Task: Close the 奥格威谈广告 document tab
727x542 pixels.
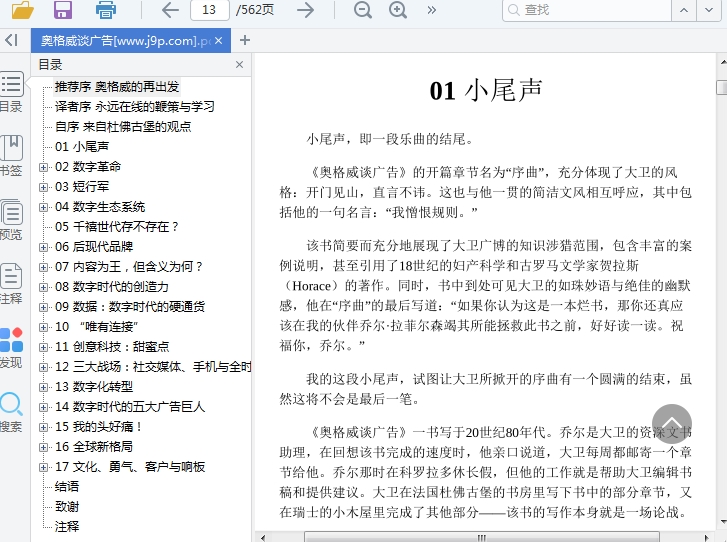Action: pyautogui.click(x=219, y=41)
